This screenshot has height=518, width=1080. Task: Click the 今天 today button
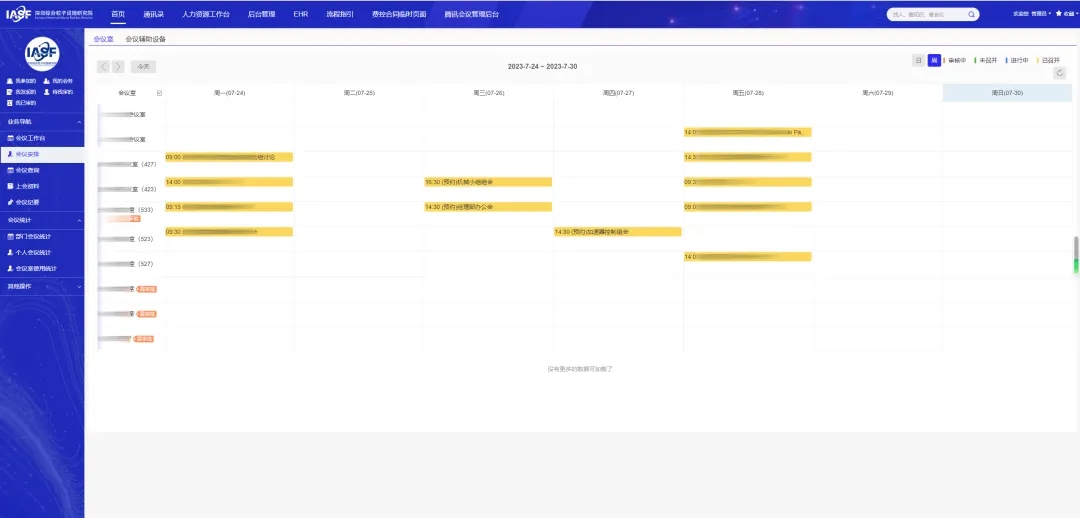pyautogui.click(x=143, y=67)
